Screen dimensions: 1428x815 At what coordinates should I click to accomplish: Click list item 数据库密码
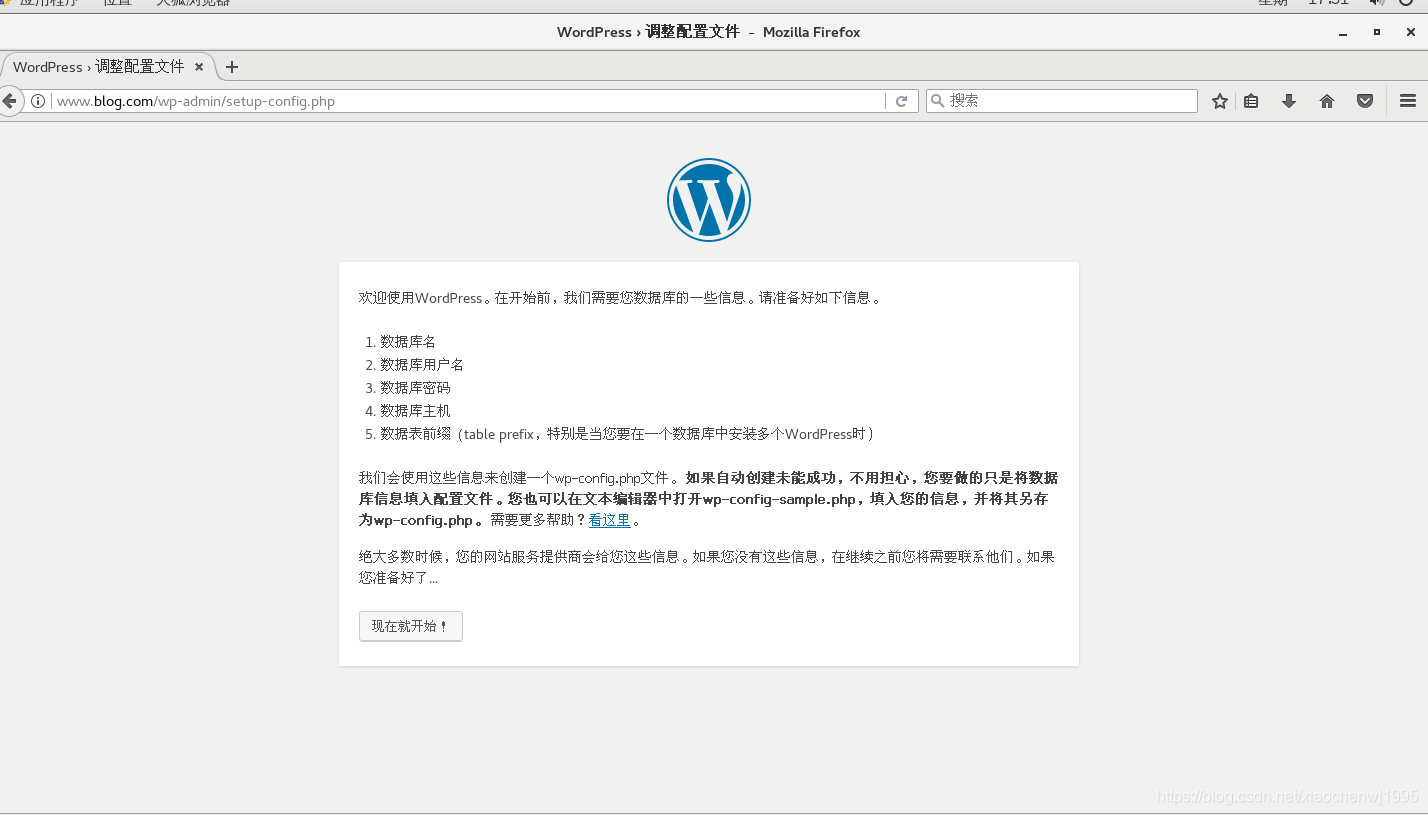[415, 388]
